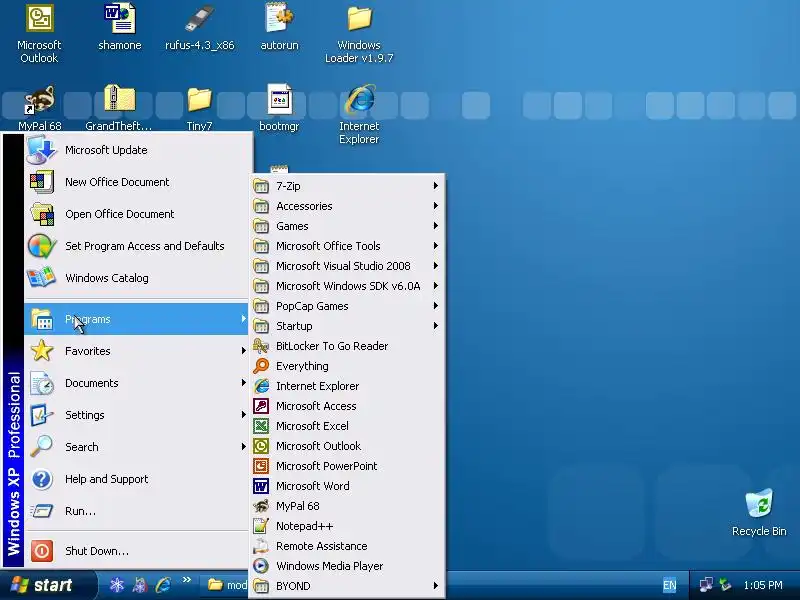This screenshot has width=800, height=600.
Task: Expand the 7-Zip submenu arrow
Action: [436, 186]
